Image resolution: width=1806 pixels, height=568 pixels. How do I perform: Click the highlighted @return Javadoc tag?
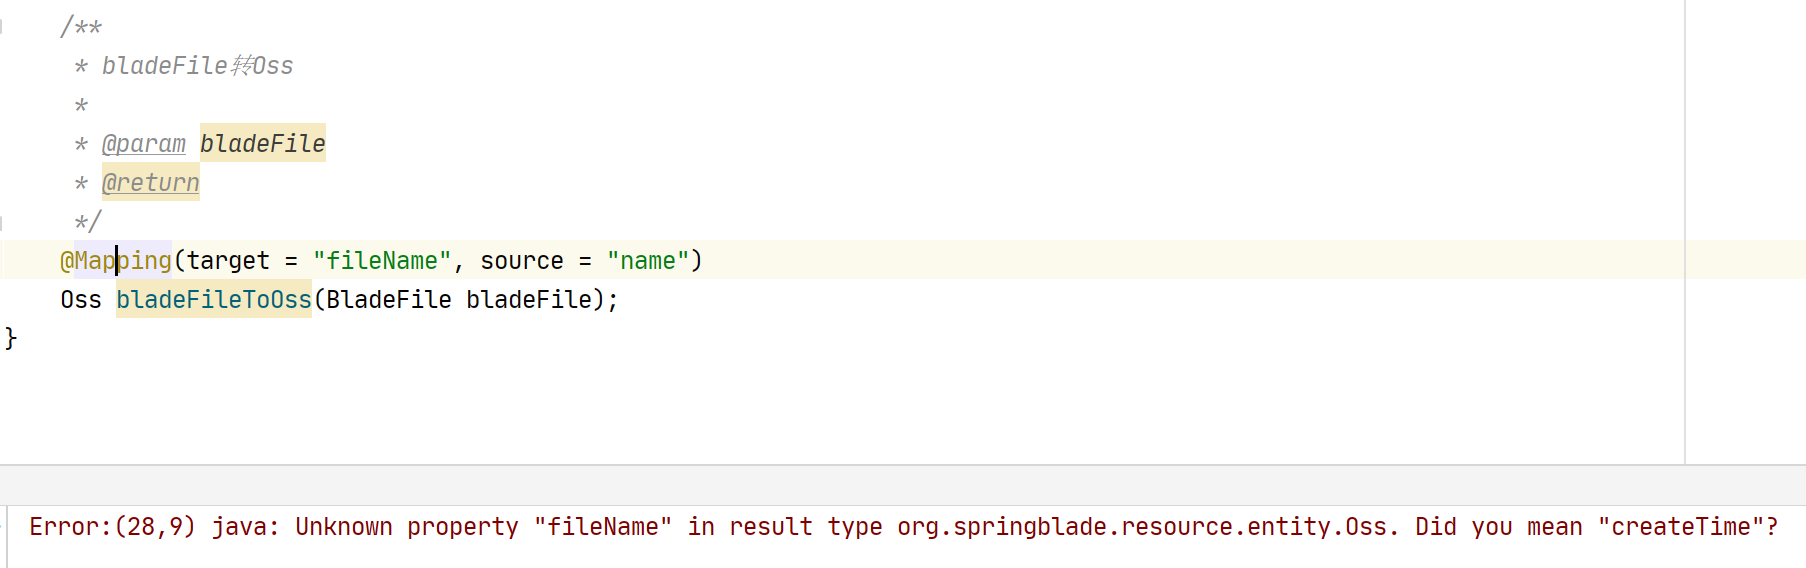pyautogui.click(x=151, y=183)
